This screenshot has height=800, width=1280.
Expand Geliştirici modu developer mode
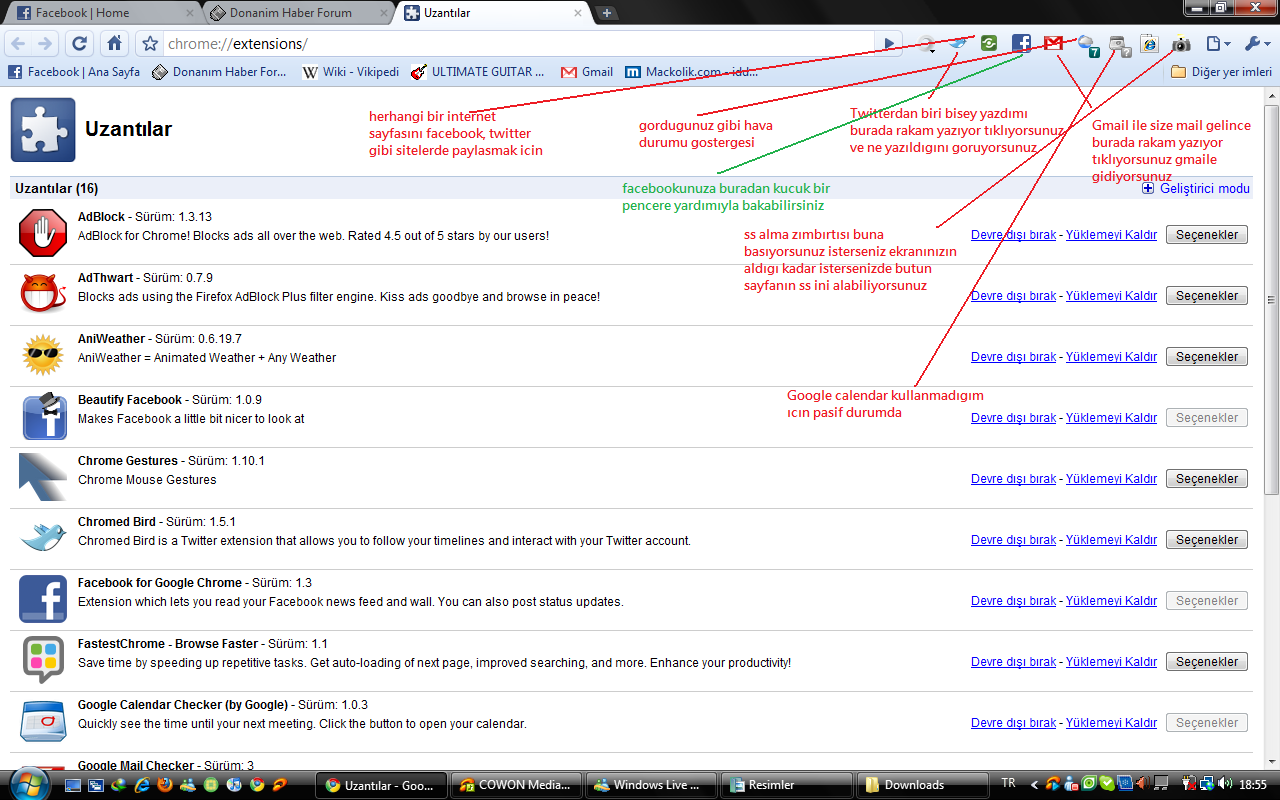[1196, 188]
